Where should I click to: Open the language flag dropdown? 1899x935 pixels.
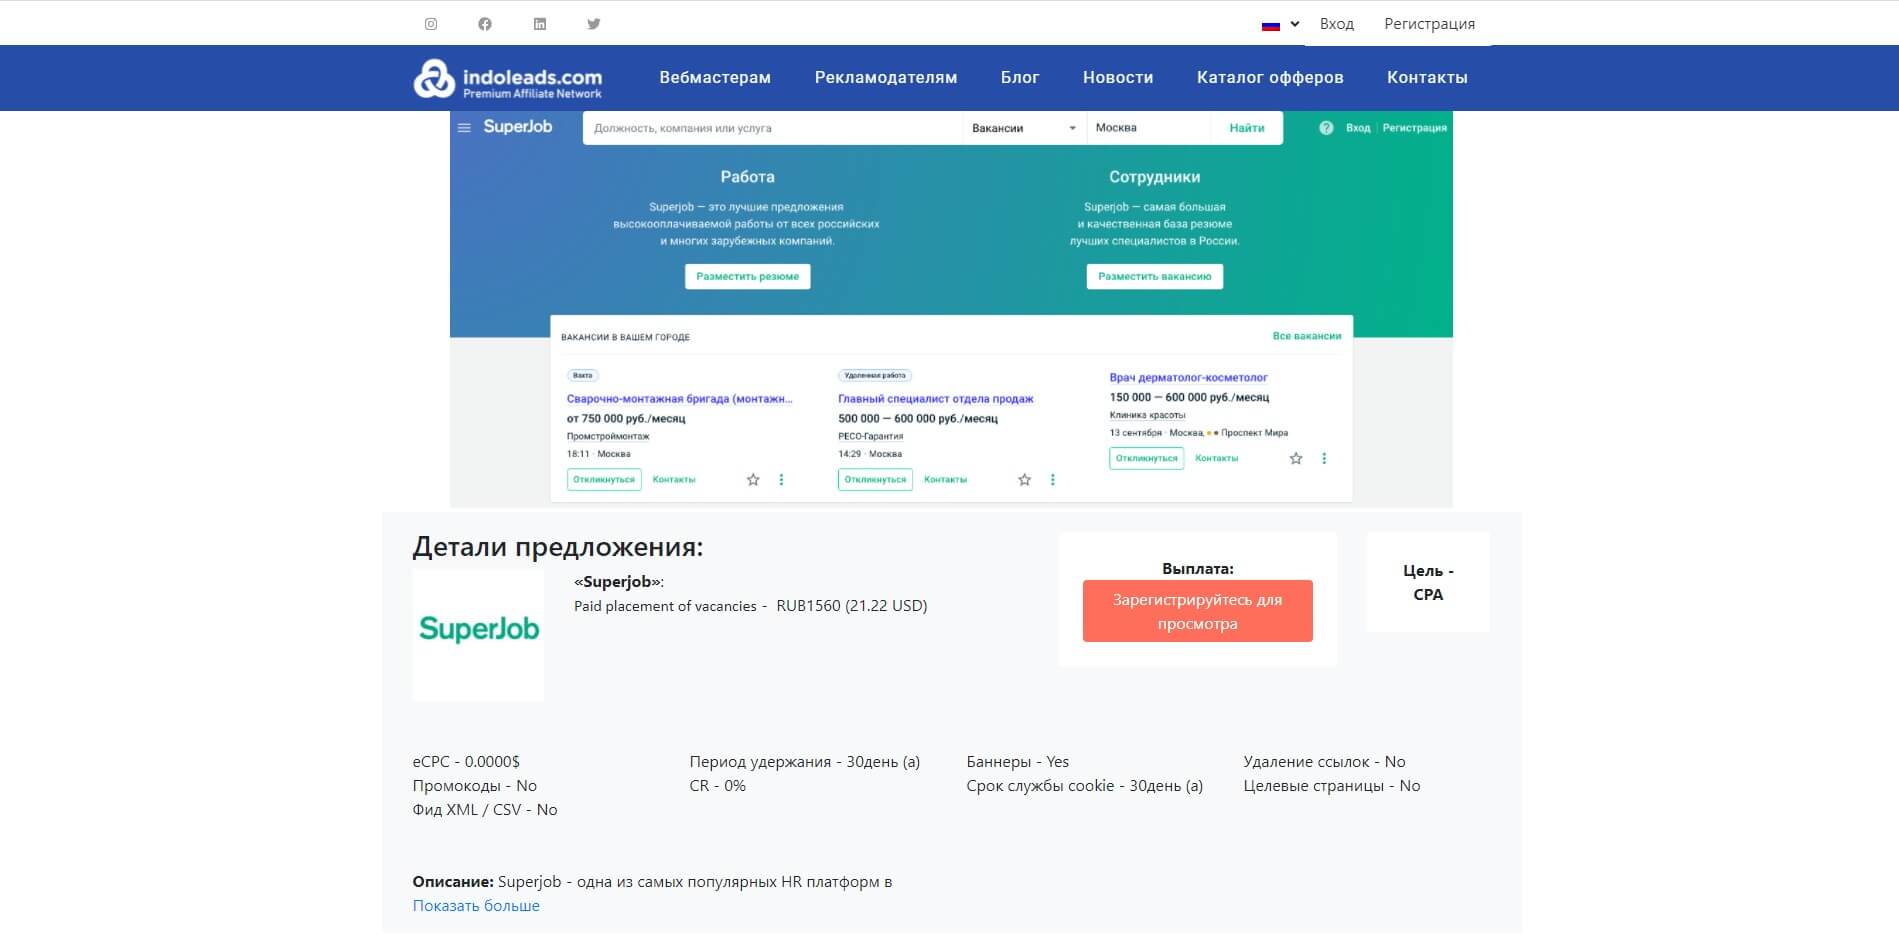click(1280, 24)
